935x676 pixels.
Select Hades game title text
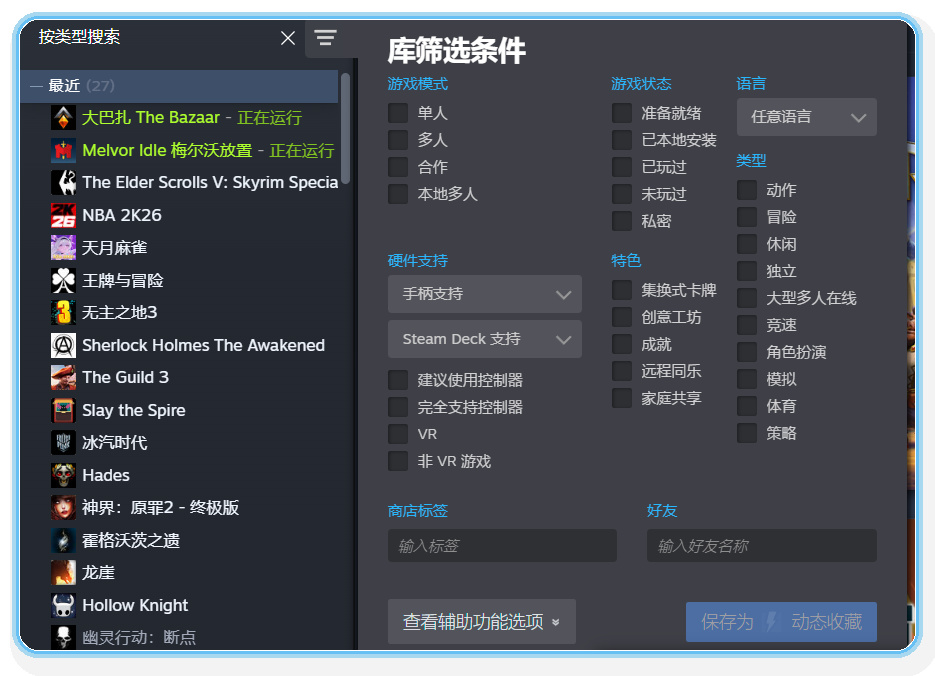(106, 475)
